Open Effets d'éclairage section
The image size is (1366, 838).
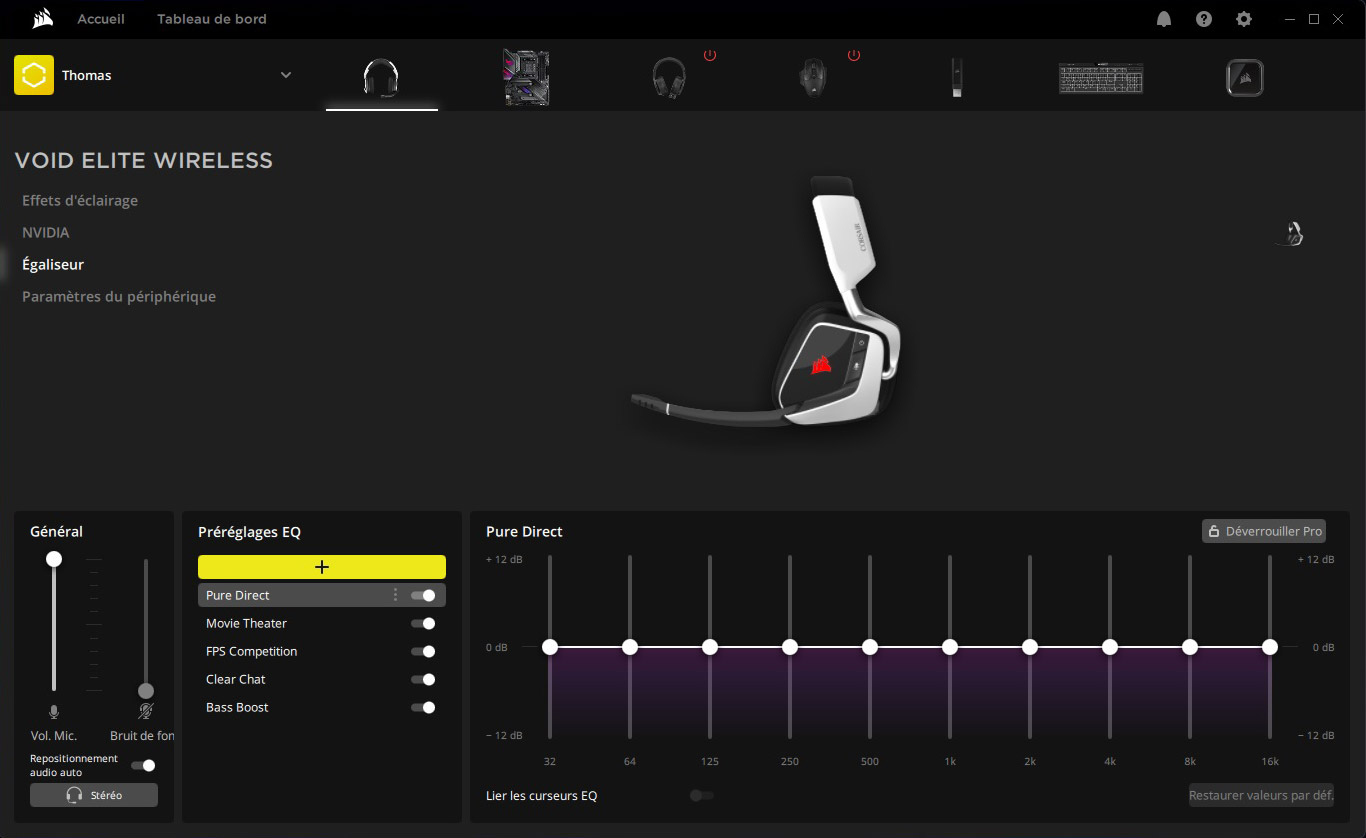coord(80,200)
